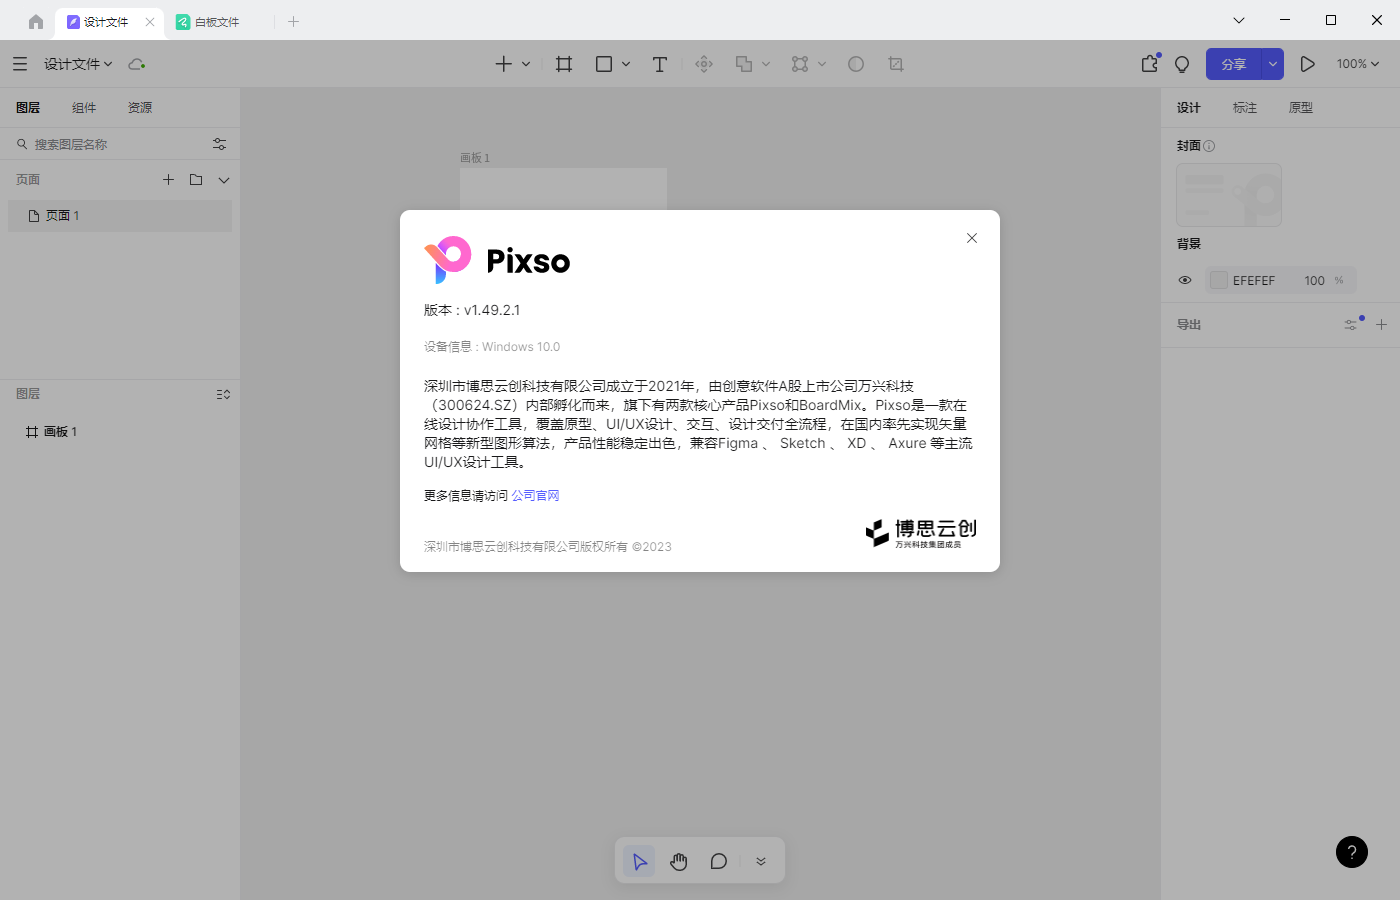Open the 100% zoom dropdown

(1358, 64)
